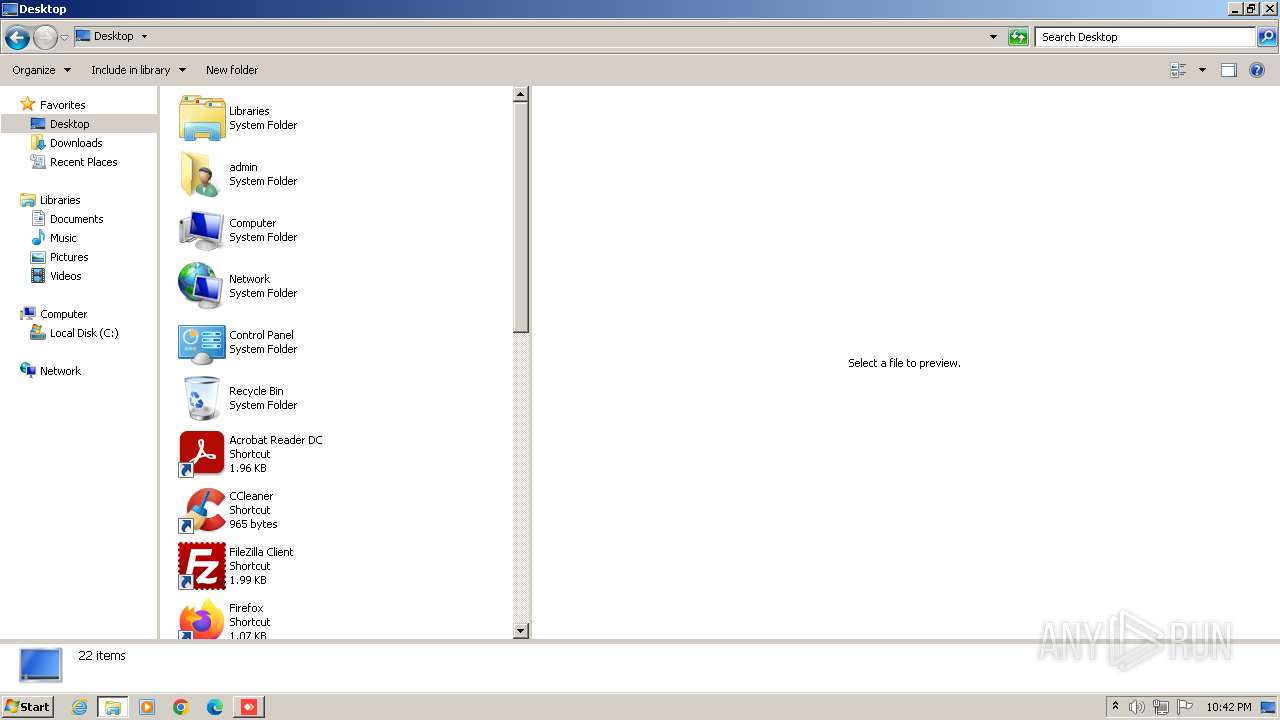The image size is (1280, 720).
Task: Select the Libraries system folder icon
Action: point(202,118)
